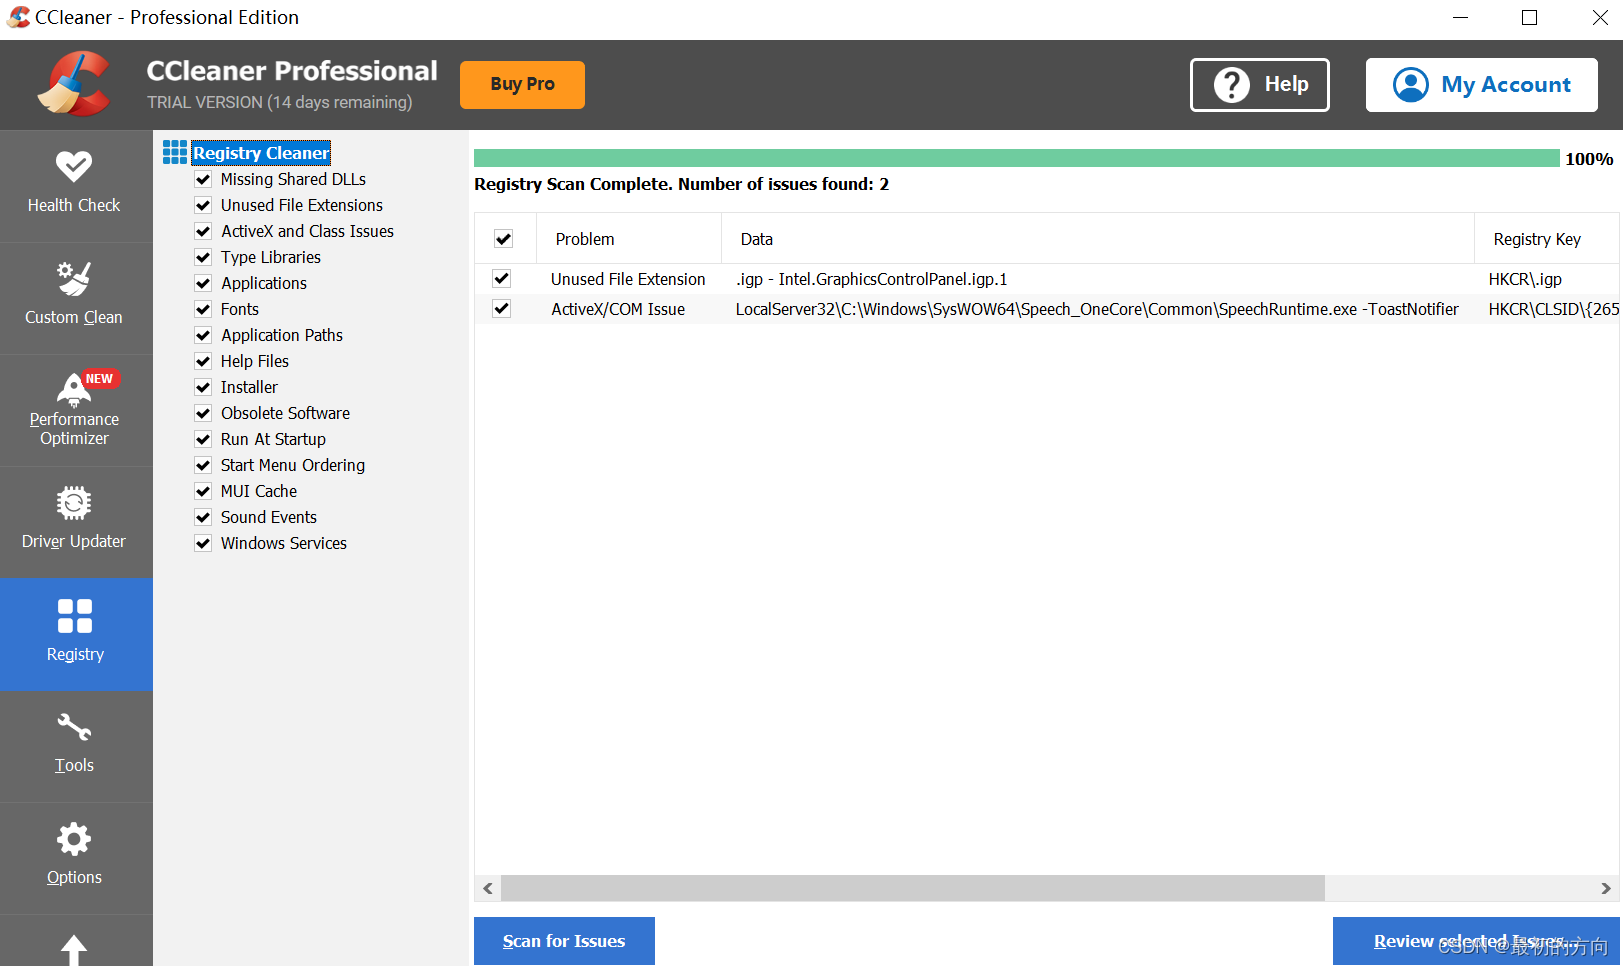
Task: Open My Account
Action: pyautogui.click(x=1482, y=84)
